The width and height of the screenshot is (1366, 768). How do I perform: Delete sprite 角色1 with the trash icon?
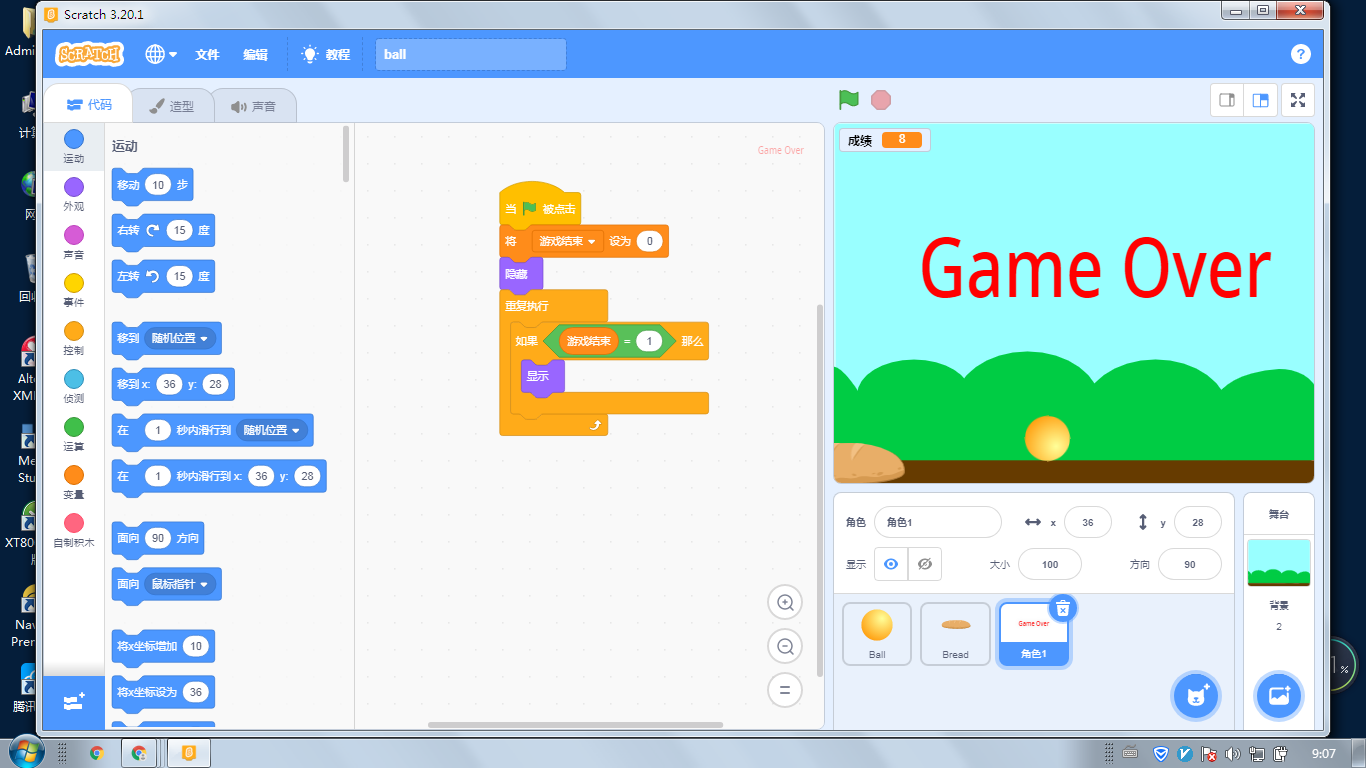pos(1063,608)
